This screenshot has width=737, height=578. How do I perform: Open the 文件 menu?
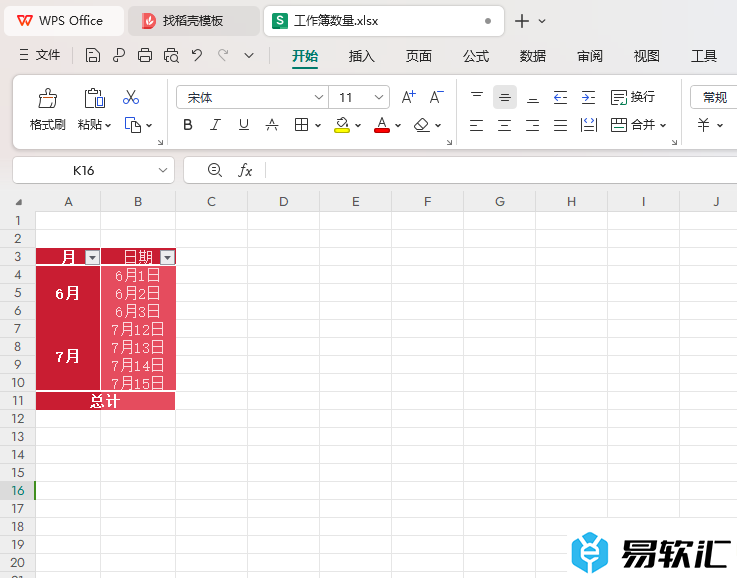click(40, 55)
